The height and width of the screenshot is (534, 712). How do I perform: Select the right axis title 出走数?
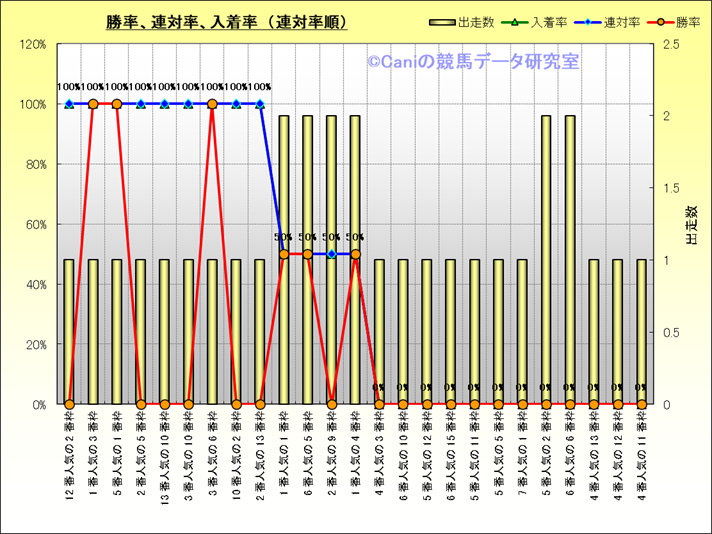(x=691, y=225)
